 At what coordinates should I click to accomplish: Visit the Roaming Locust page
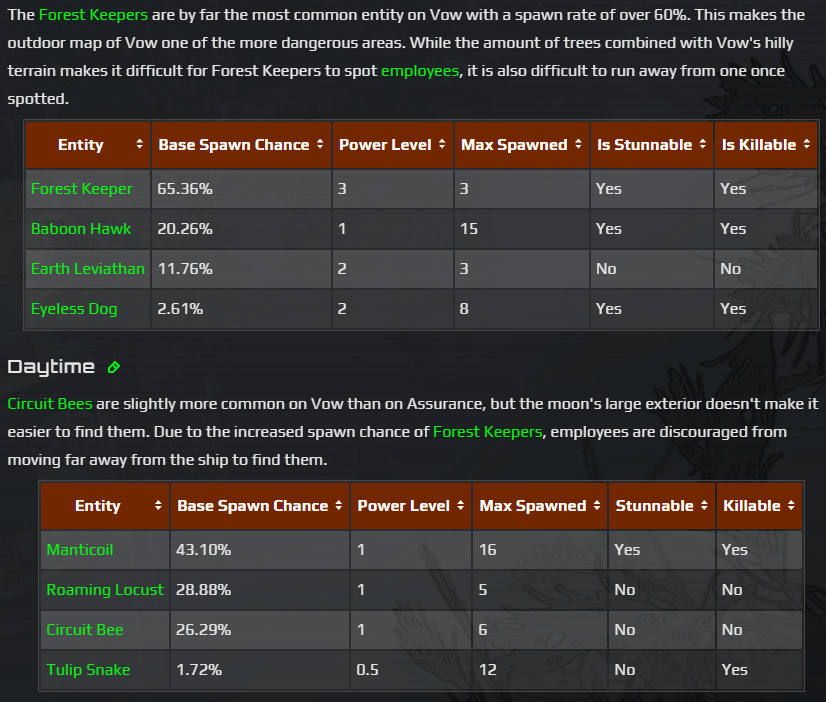(x=104, y=589)
